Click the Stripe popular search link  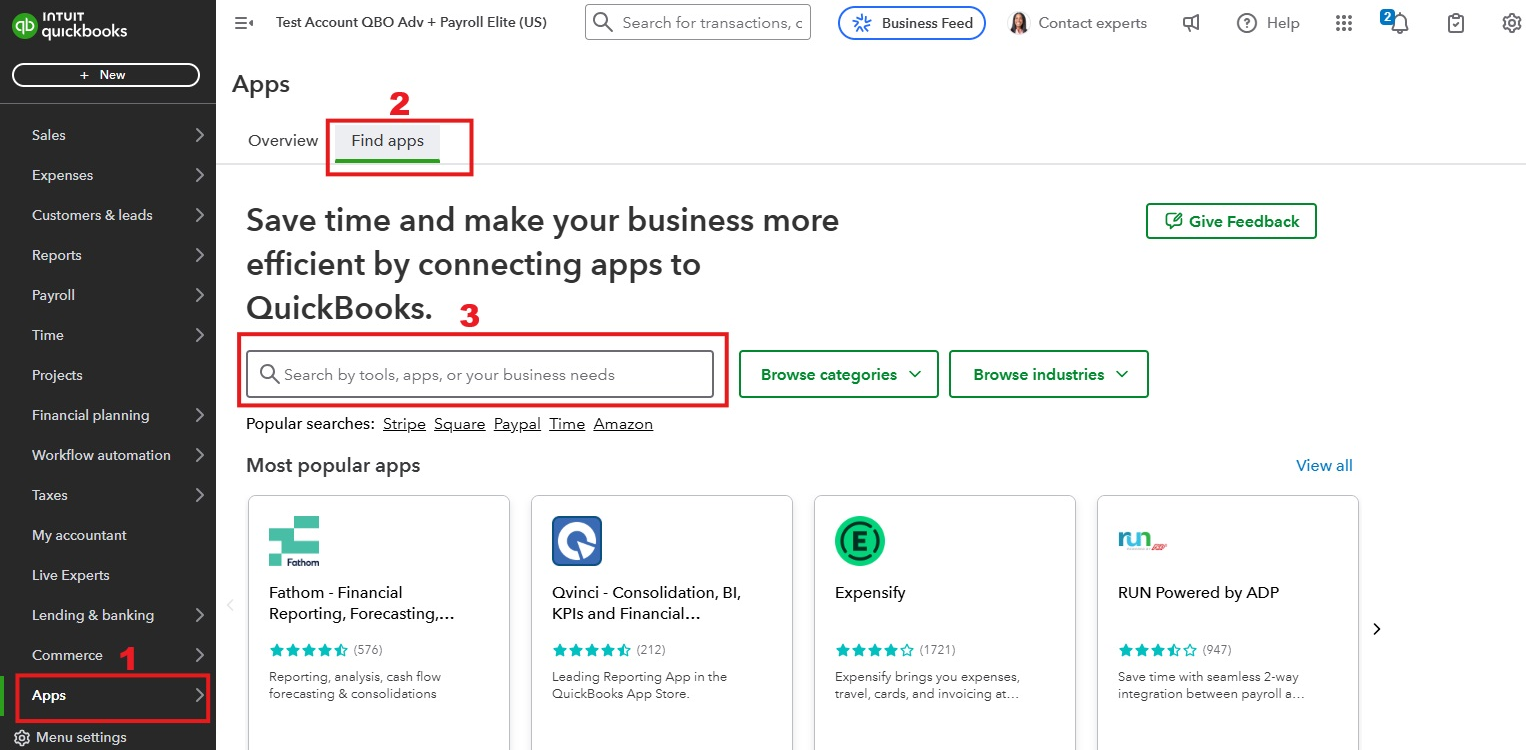click(404, 424)
